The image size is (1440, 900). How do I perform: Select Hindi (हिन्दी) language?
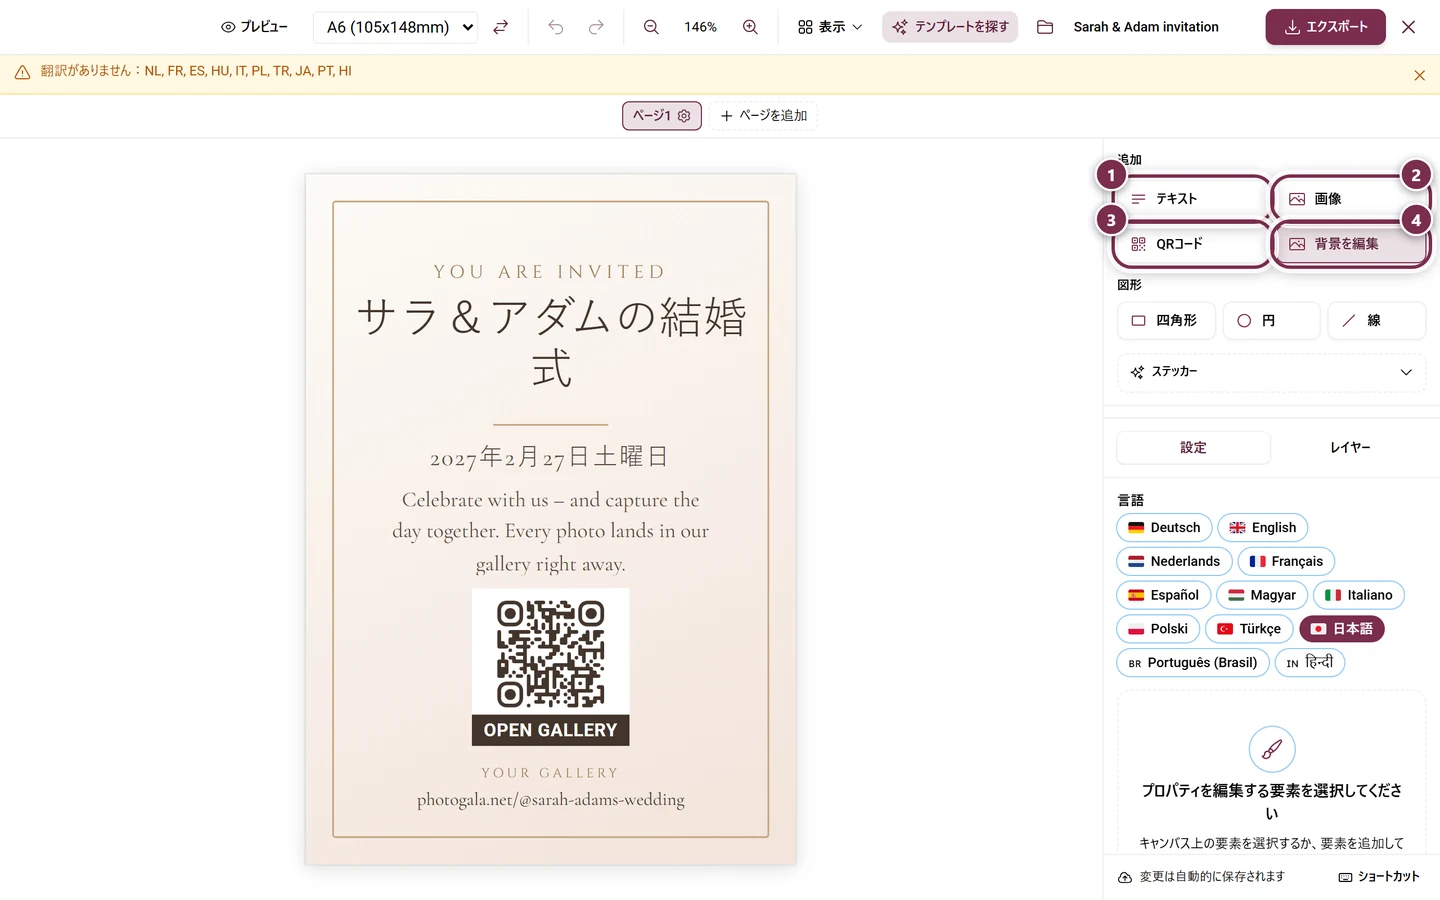1310,663
